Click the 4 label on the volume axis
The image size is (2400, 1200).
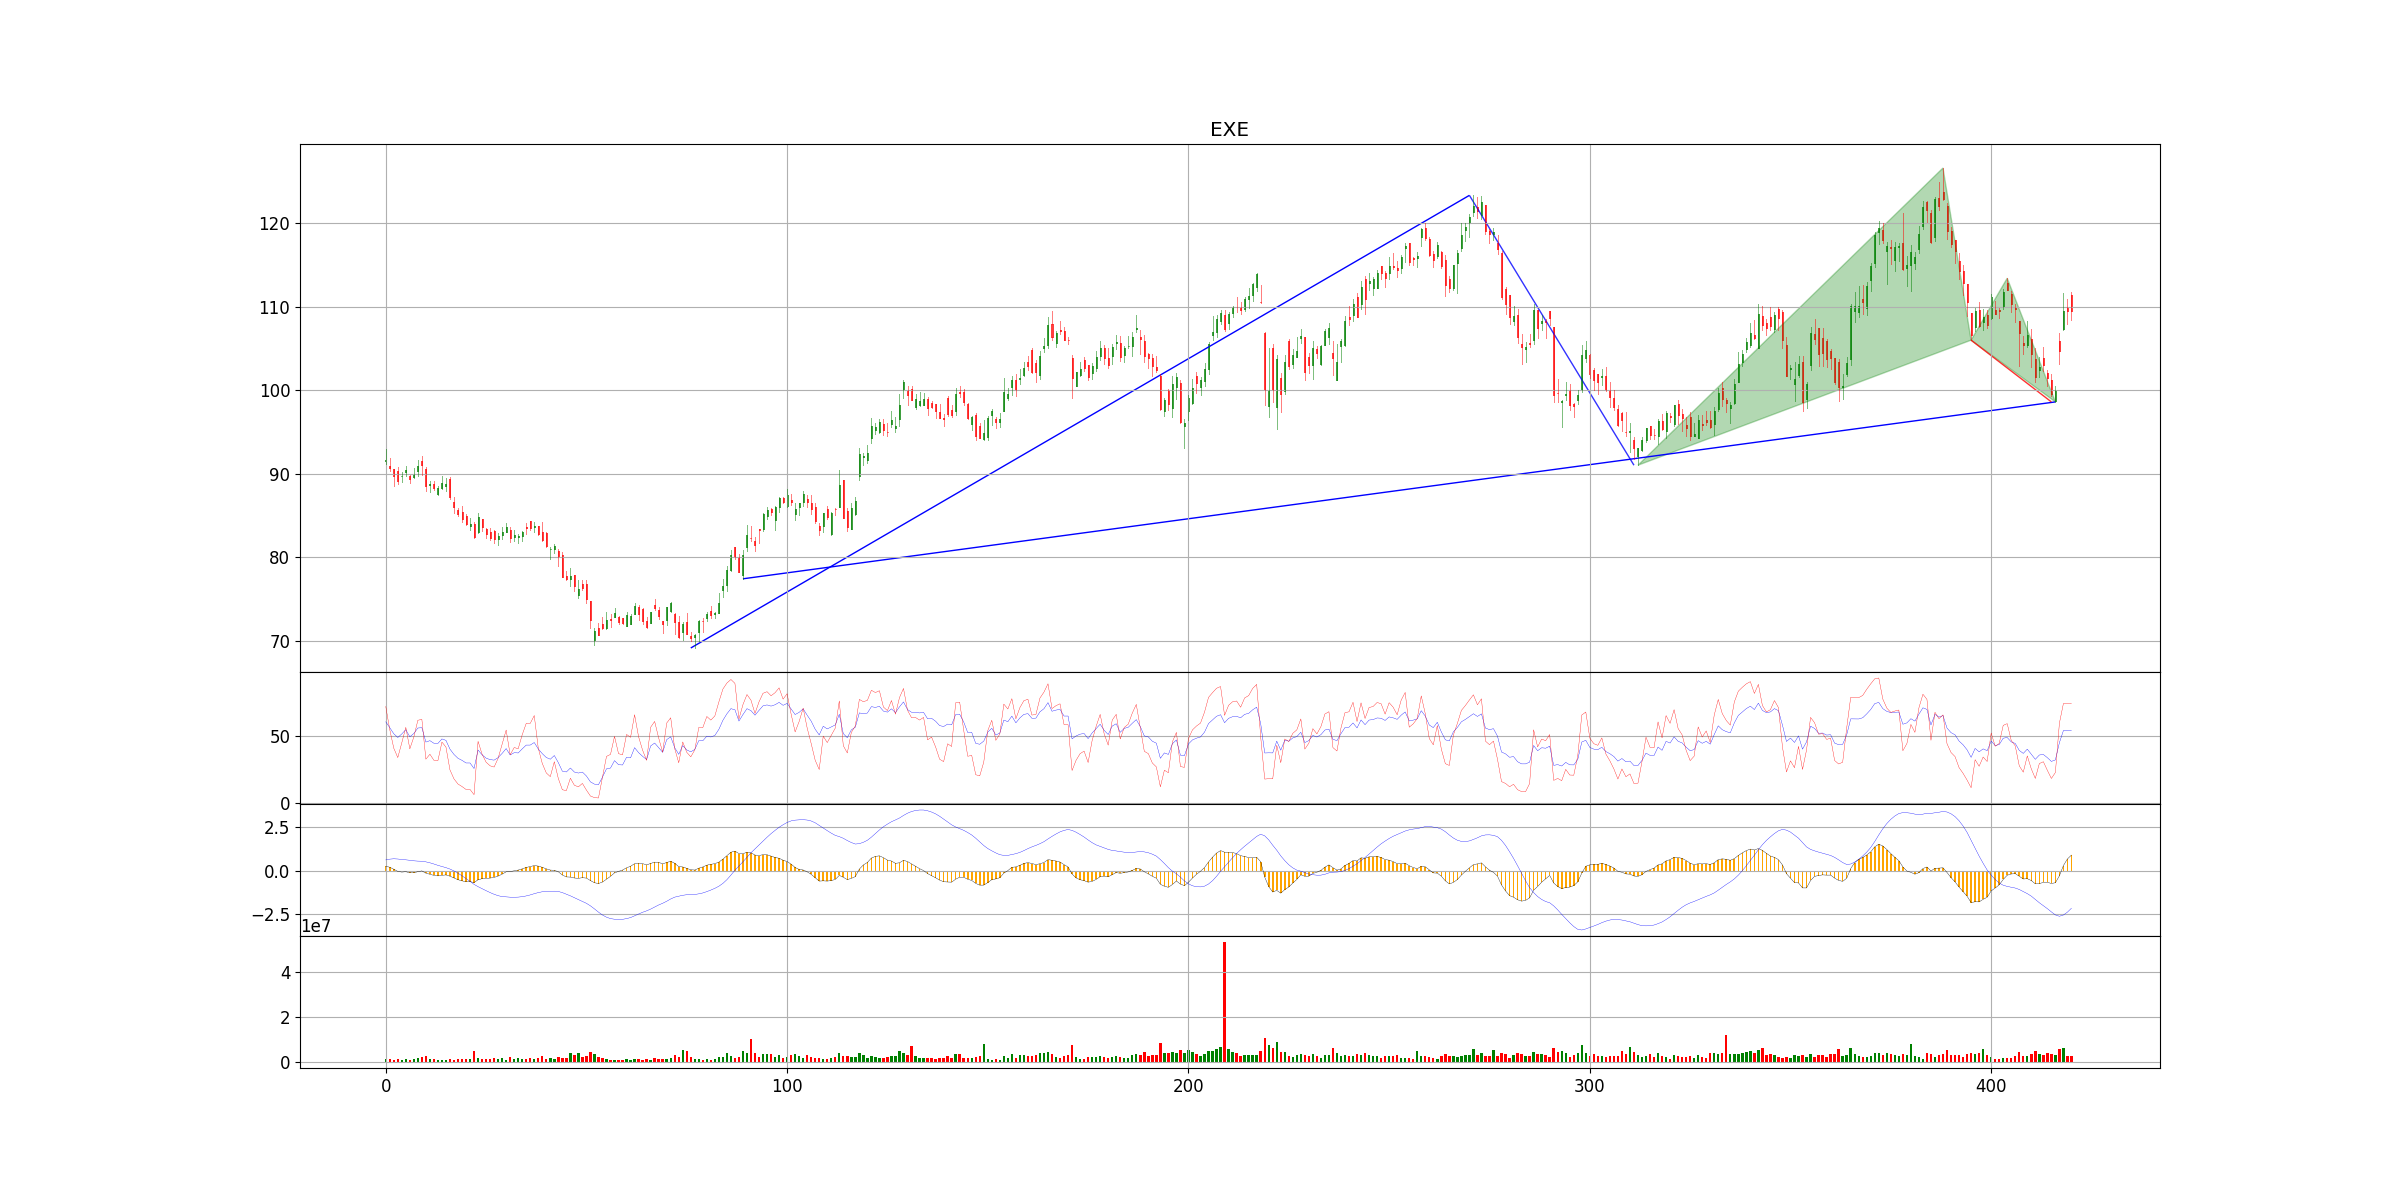click(x=285, y=973)
